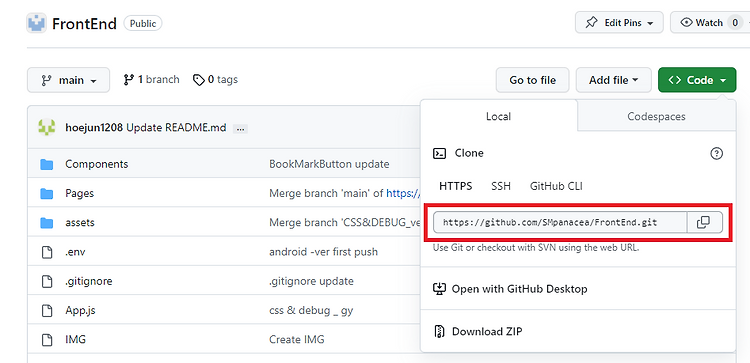Click the .gitignore update commit message
This screenshot has width=750, height=363.
311,281
